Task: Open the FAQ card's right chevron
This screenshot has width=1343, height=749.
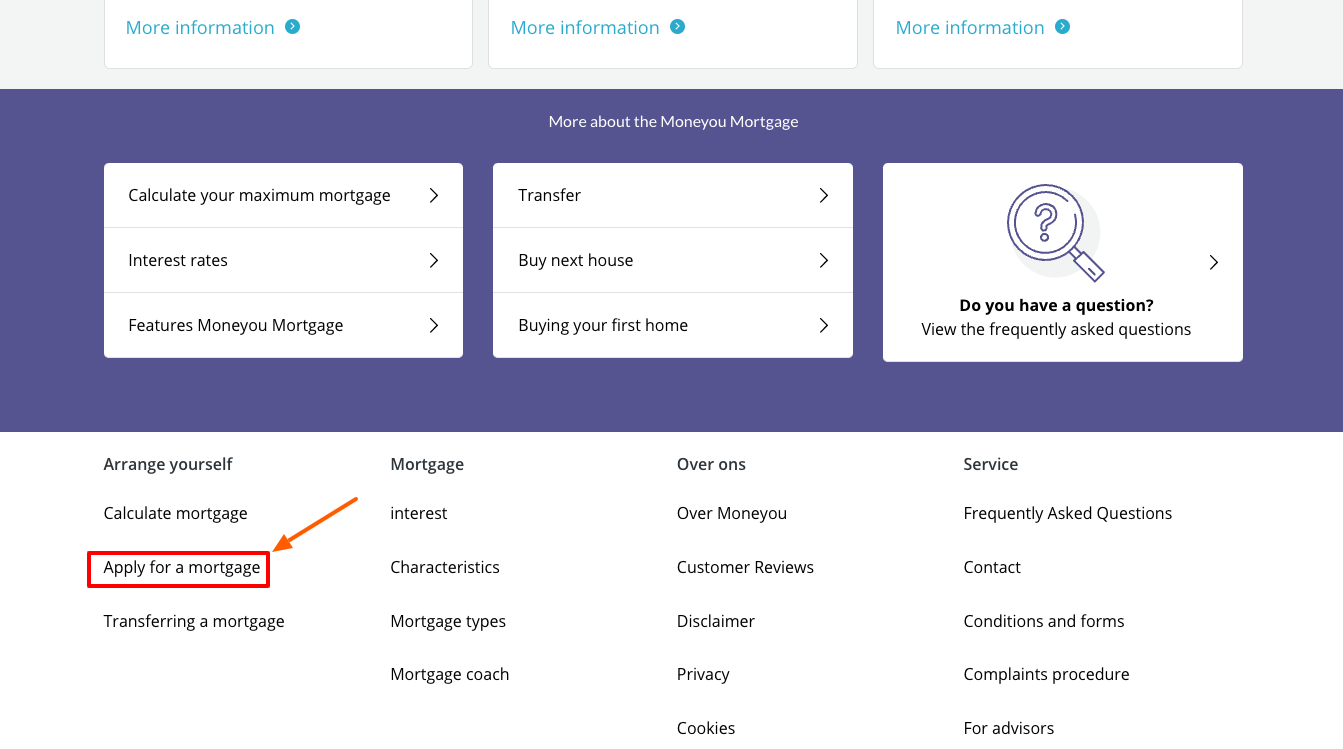Action: click(x=1213, y=263)
